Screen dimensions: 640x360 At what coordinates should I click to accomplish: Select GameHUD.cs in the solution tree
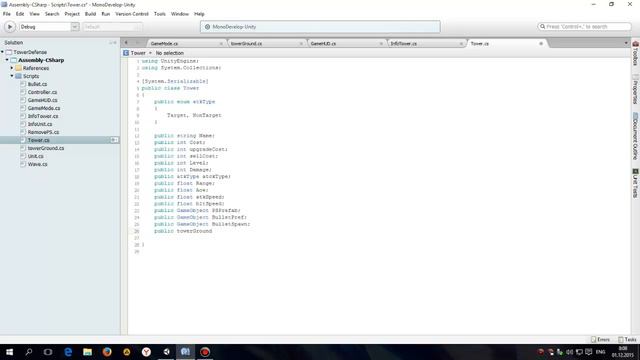pyautogui.click(x=42, y=100)
